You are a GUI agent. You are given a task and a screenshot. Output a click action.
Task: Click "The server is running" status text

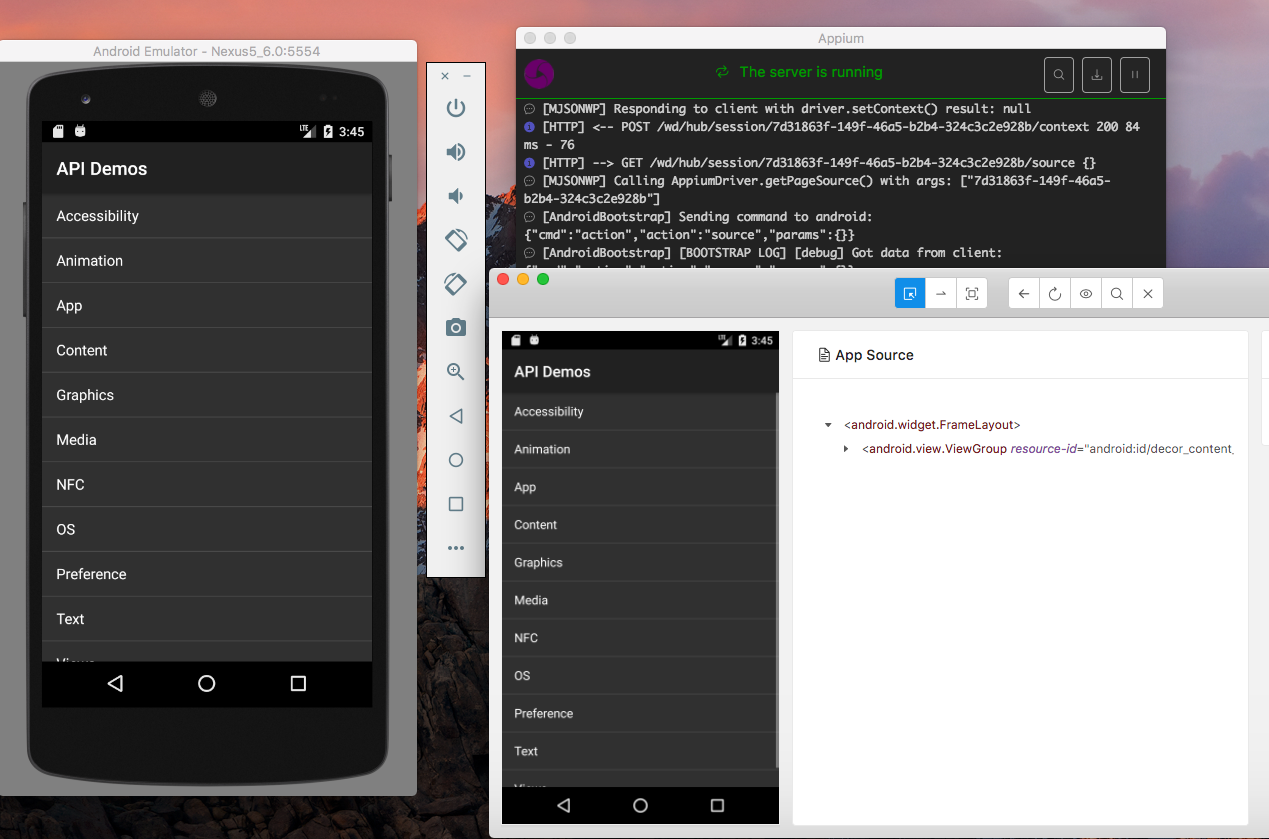811,72
